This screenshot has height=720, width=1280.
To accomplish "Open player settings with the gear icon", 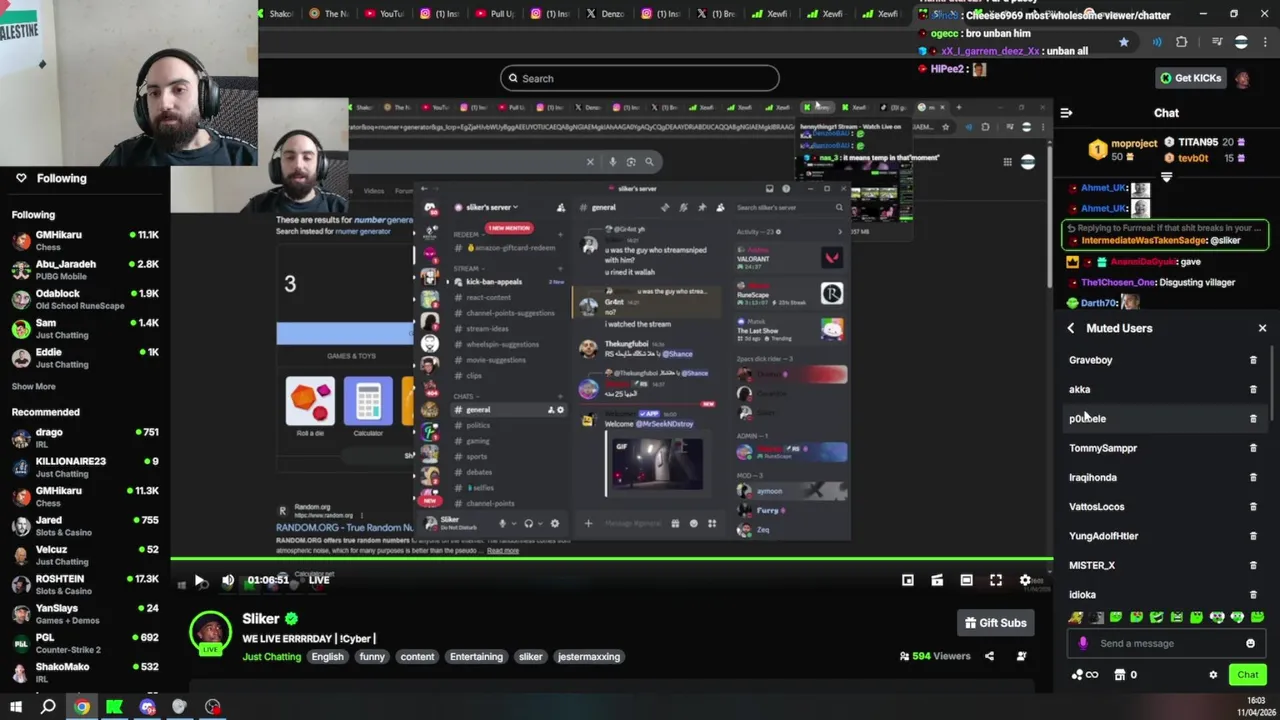I will [x=1025, y=580].
